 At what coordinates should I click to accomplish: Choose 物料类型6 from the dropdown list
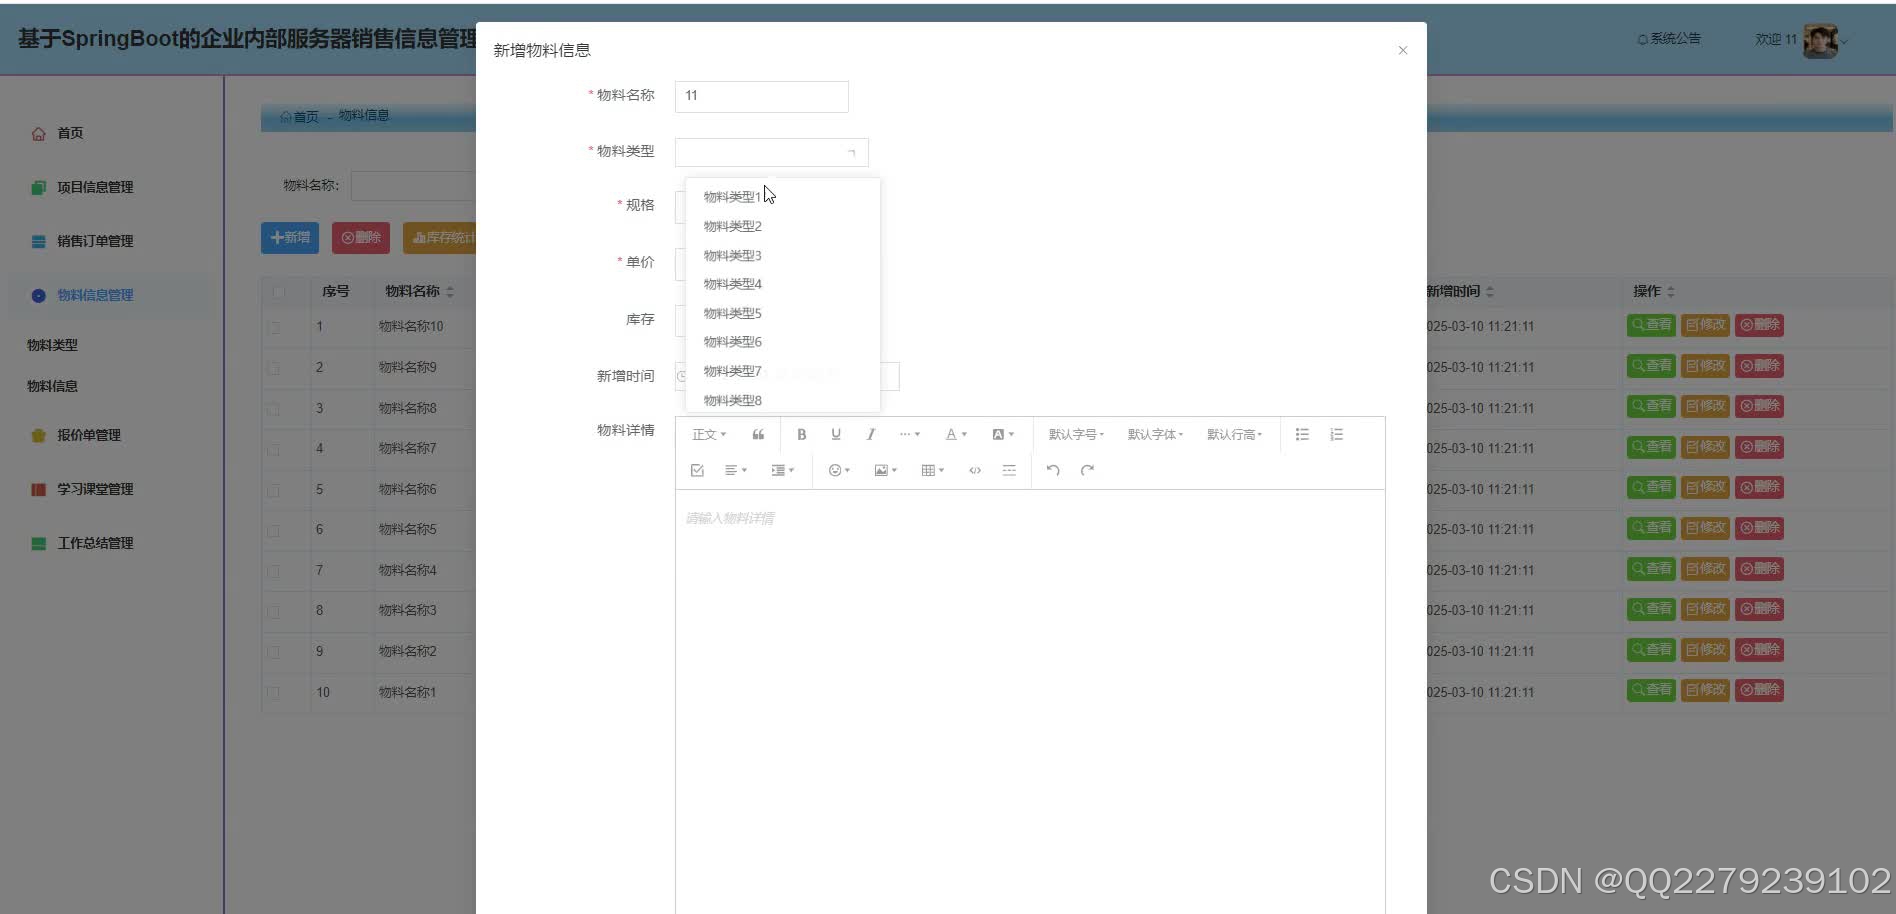(x=783, y=342)
